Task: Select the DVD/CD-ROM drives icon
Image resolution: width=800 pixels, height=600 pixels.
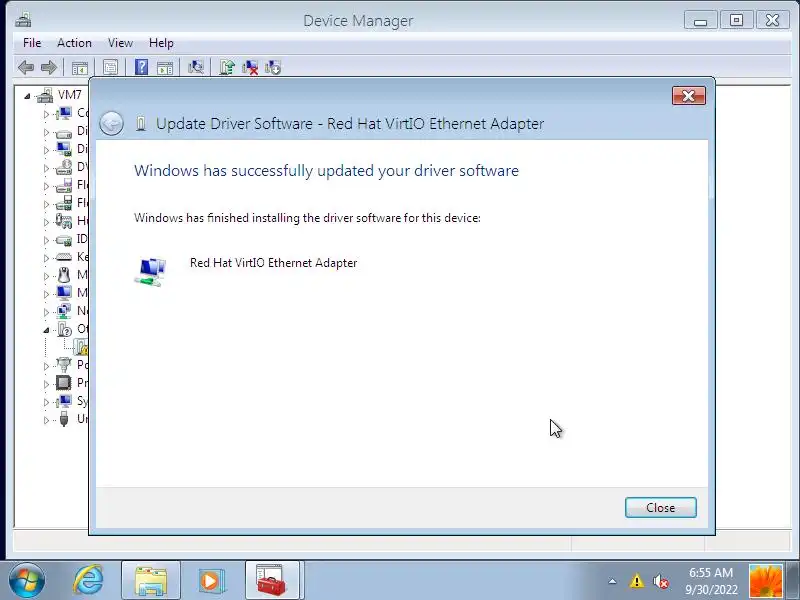Action: coord(64,167)
